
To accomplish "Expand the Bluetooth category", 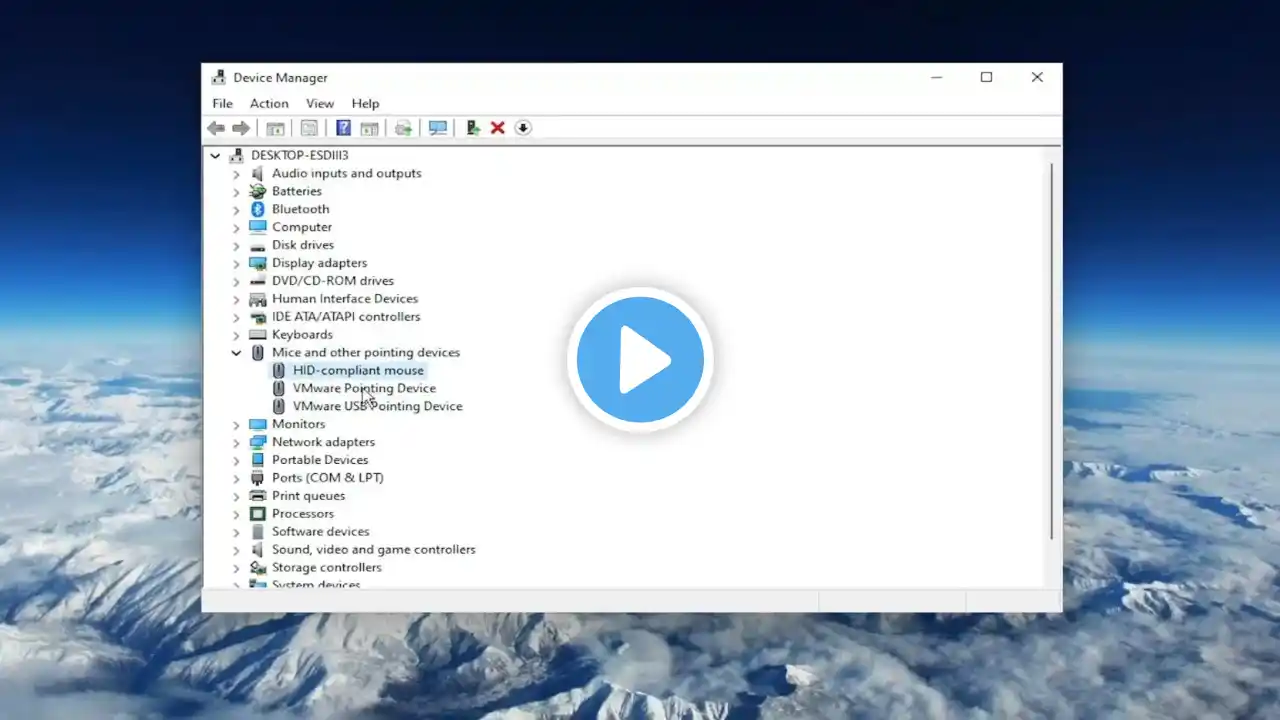I will click(x=236, y=210).
